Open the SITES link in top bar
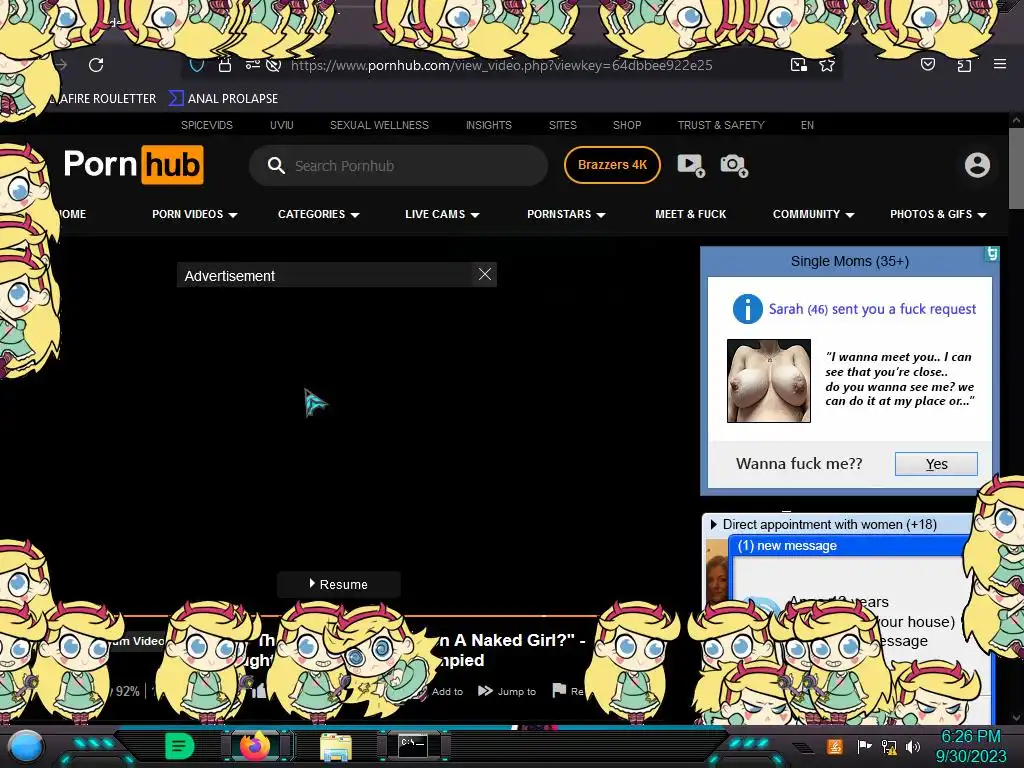Viewport: 1024px width, 768px height. [563, 125]
